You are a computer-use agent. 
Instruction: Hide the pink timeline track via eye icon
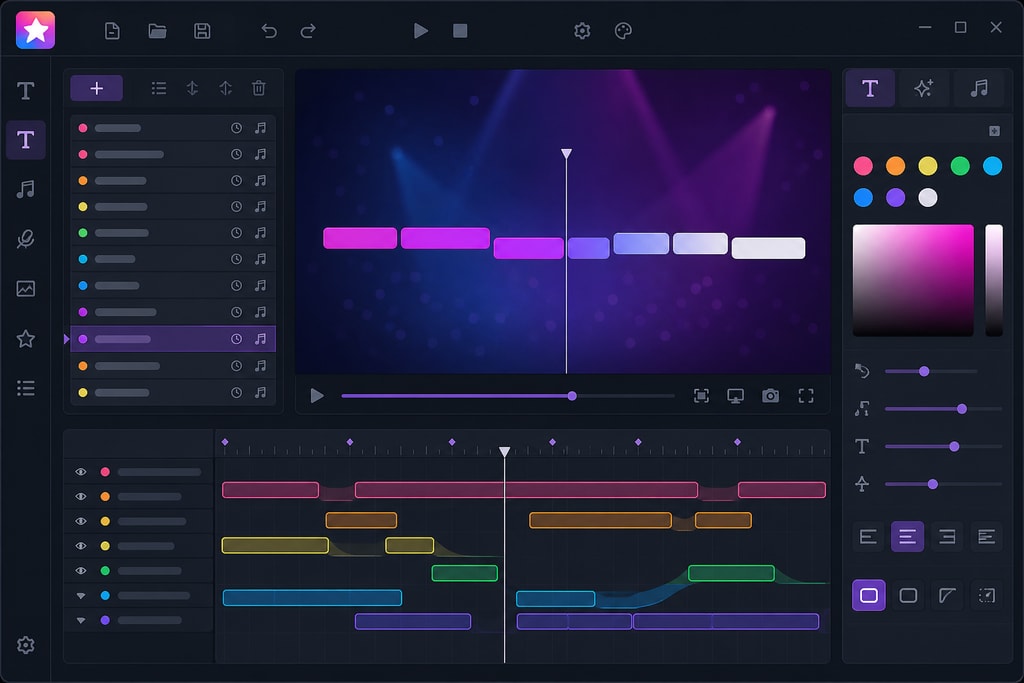(81, 471)
